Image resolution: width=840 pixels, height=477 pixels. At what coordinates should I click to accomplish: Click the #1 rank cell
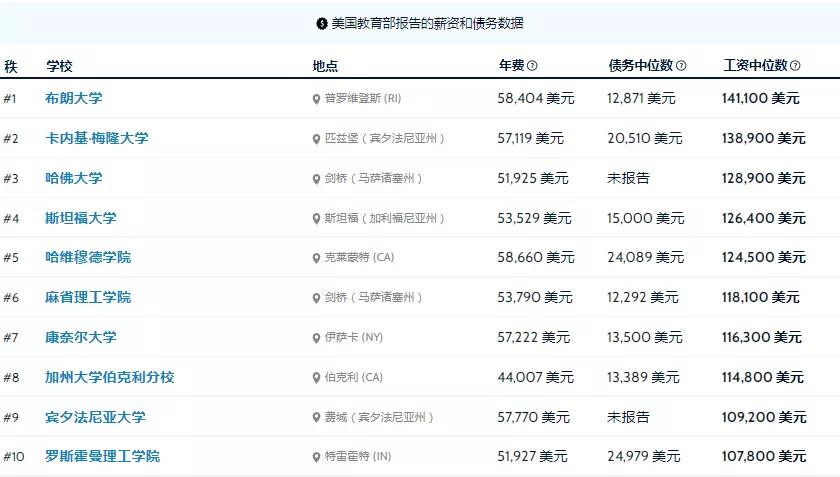pos(10,99)
